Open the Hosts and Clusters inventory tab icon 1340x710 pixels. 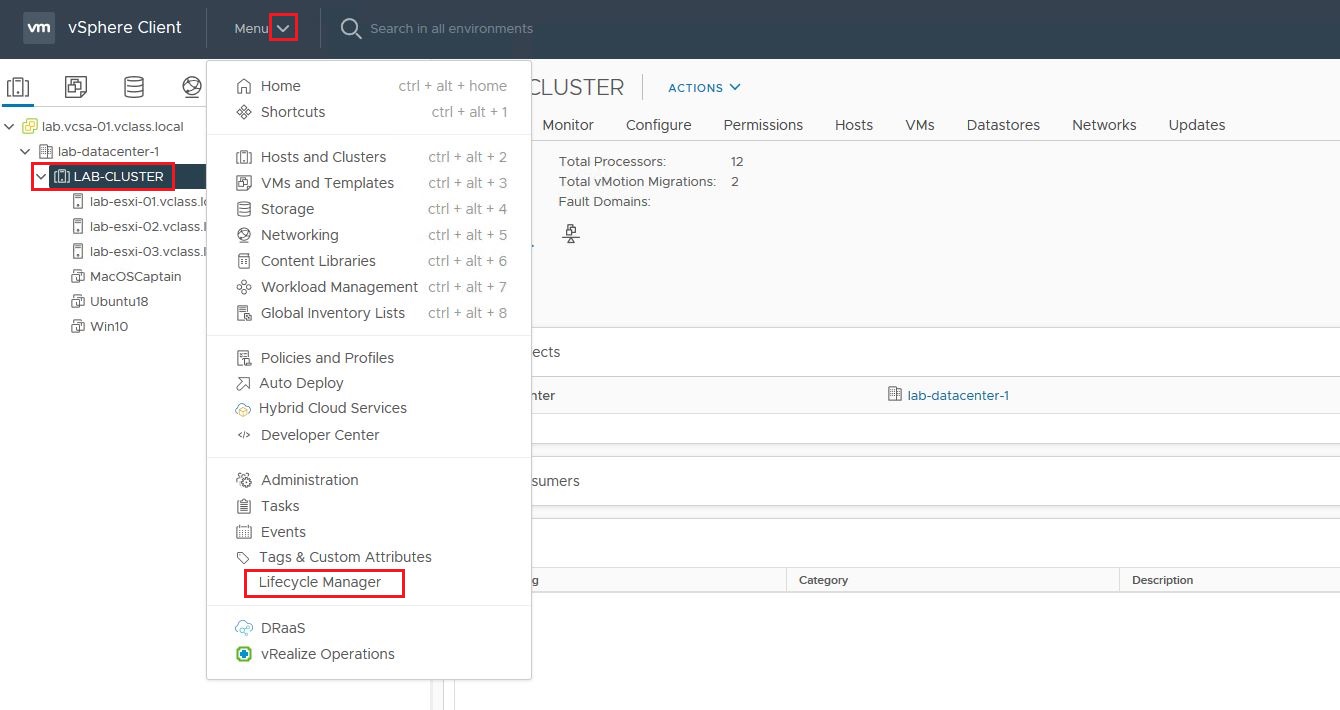pos(18,87)
